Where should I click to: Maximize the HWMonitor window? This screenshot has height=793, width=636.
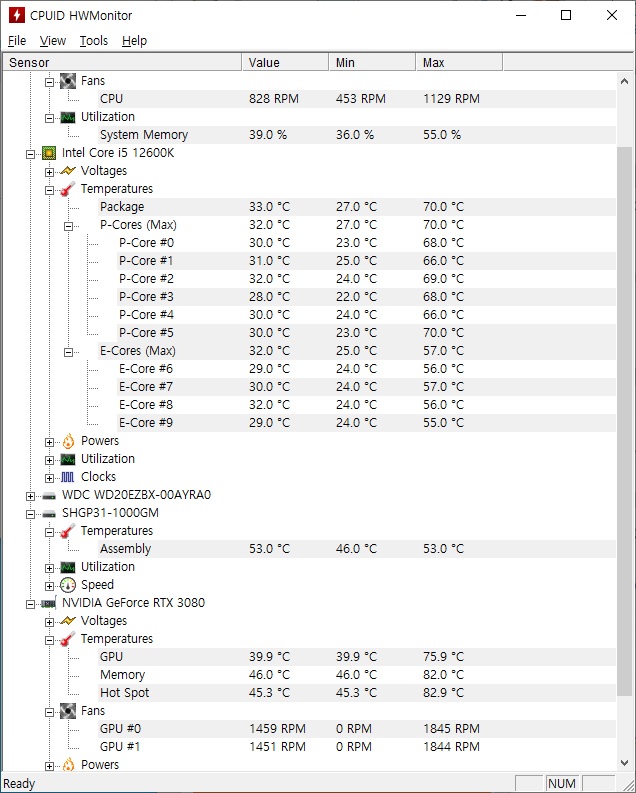click(x=566, y=15)
